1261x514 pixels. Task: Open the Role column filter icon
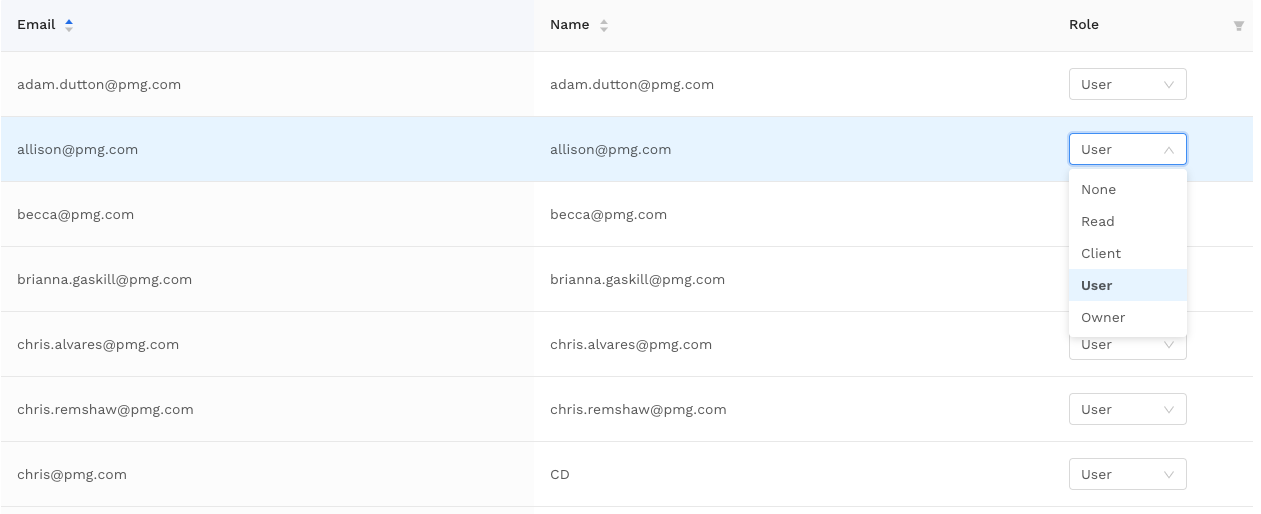pos(1239,26)
